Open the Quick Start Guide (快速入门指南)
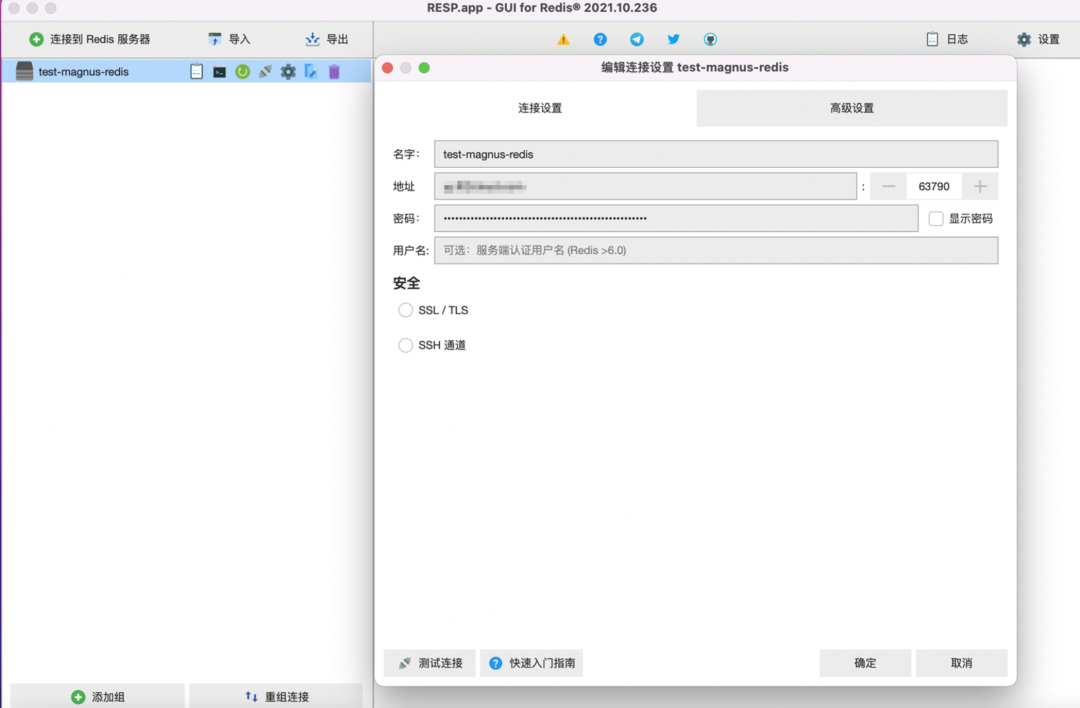The width and height of the screenshot is (1080, 708). (532, 663)
